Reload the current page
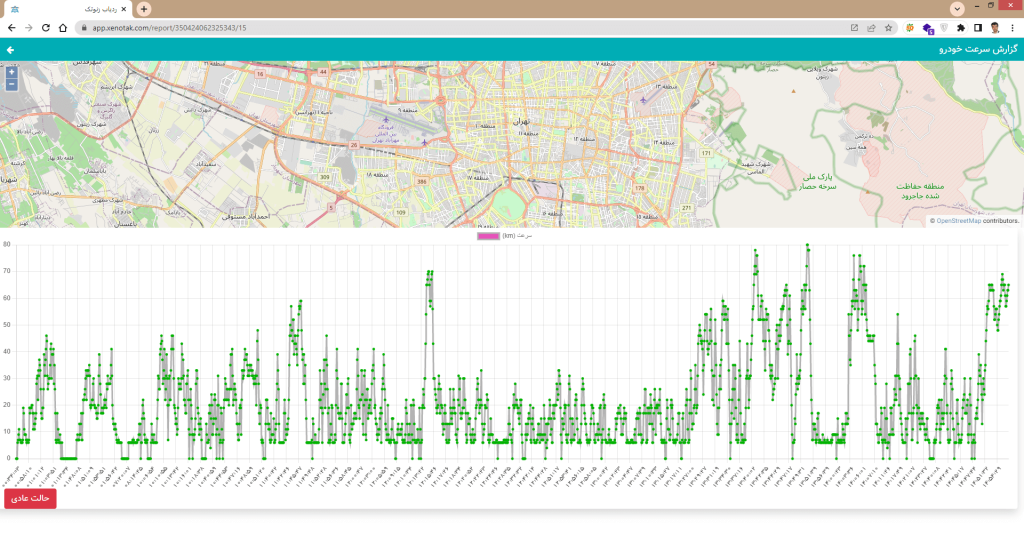1024x560 pixels. [x=45, y=28]
